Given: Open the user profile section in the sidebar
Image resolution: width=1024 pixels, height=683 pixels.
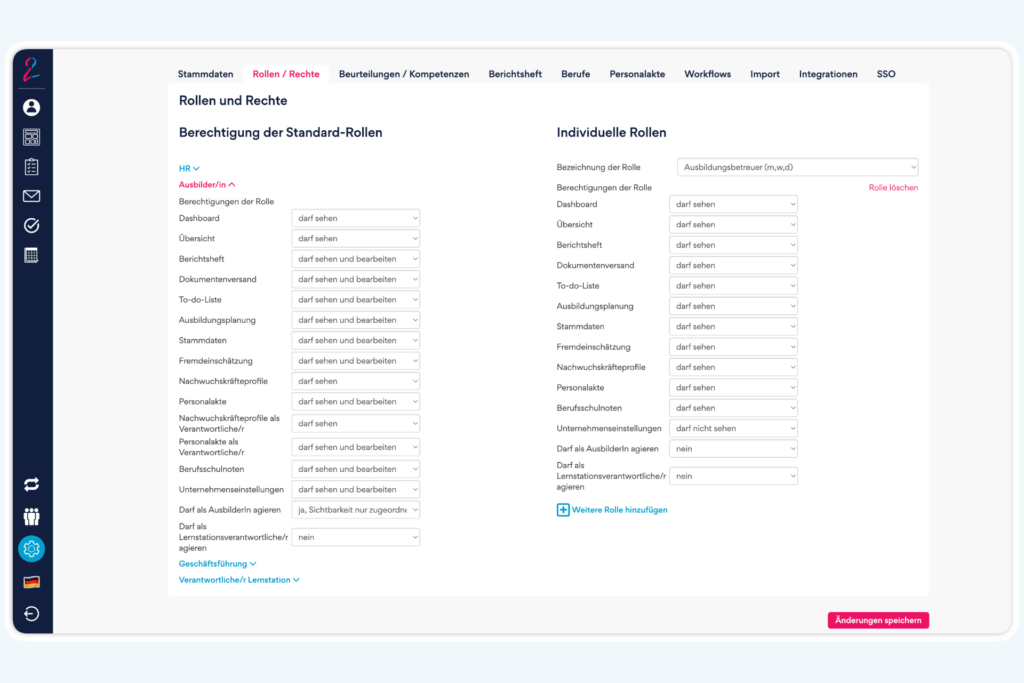Looking at the screenshot, I should [x=30, y=107].
